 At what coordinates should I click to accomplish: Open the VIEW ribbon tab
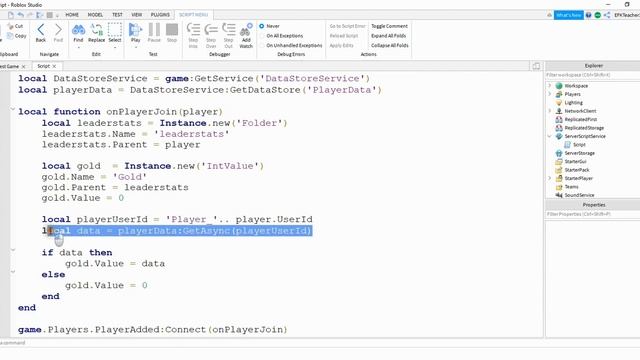click(x=137, y=15)
